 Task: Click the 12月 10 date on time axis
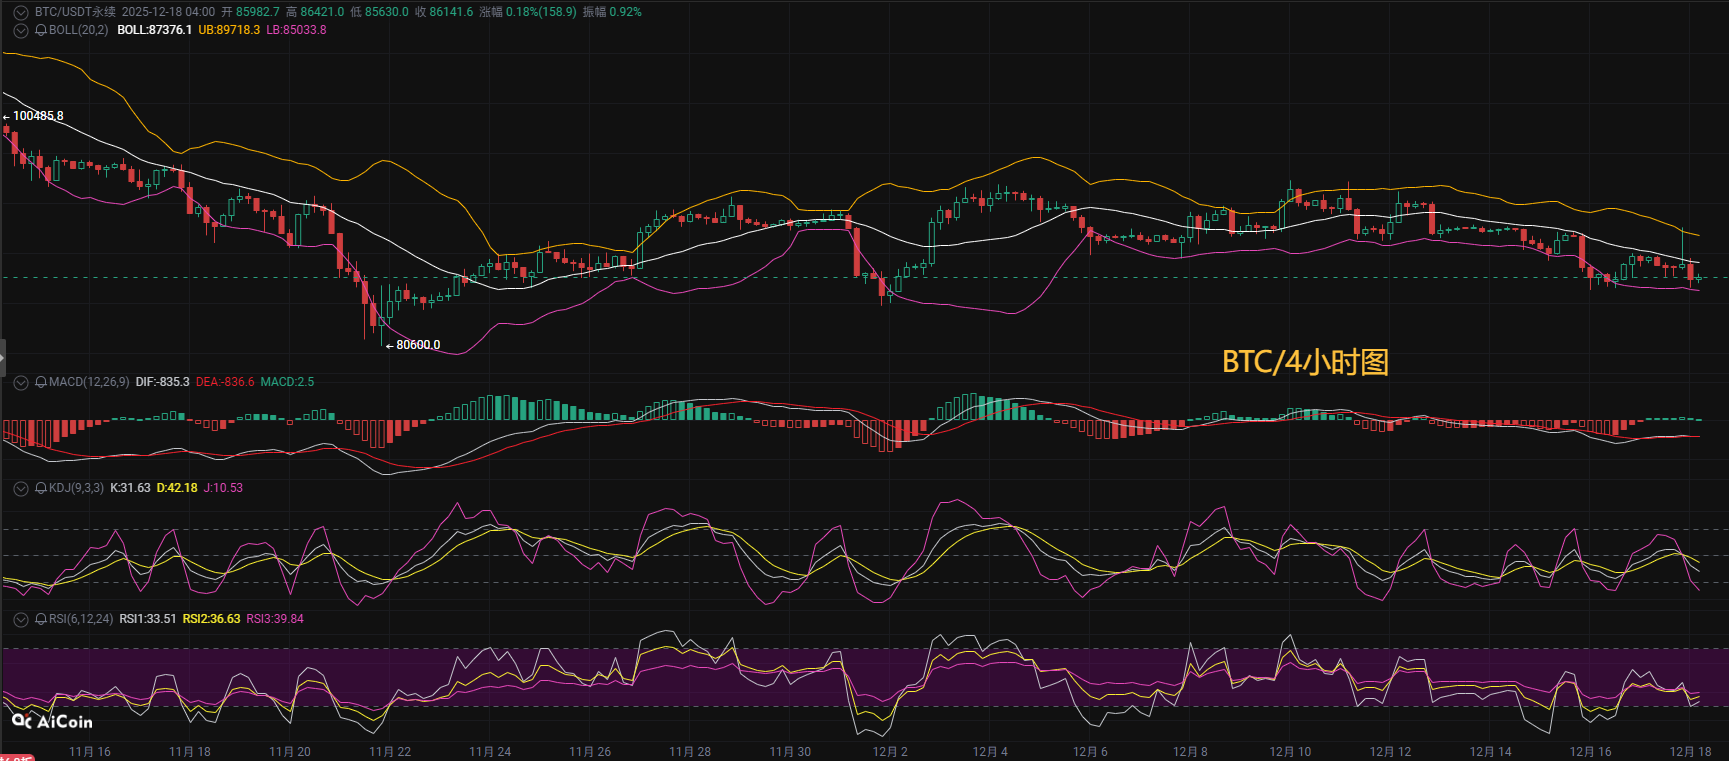[1290, 752]
